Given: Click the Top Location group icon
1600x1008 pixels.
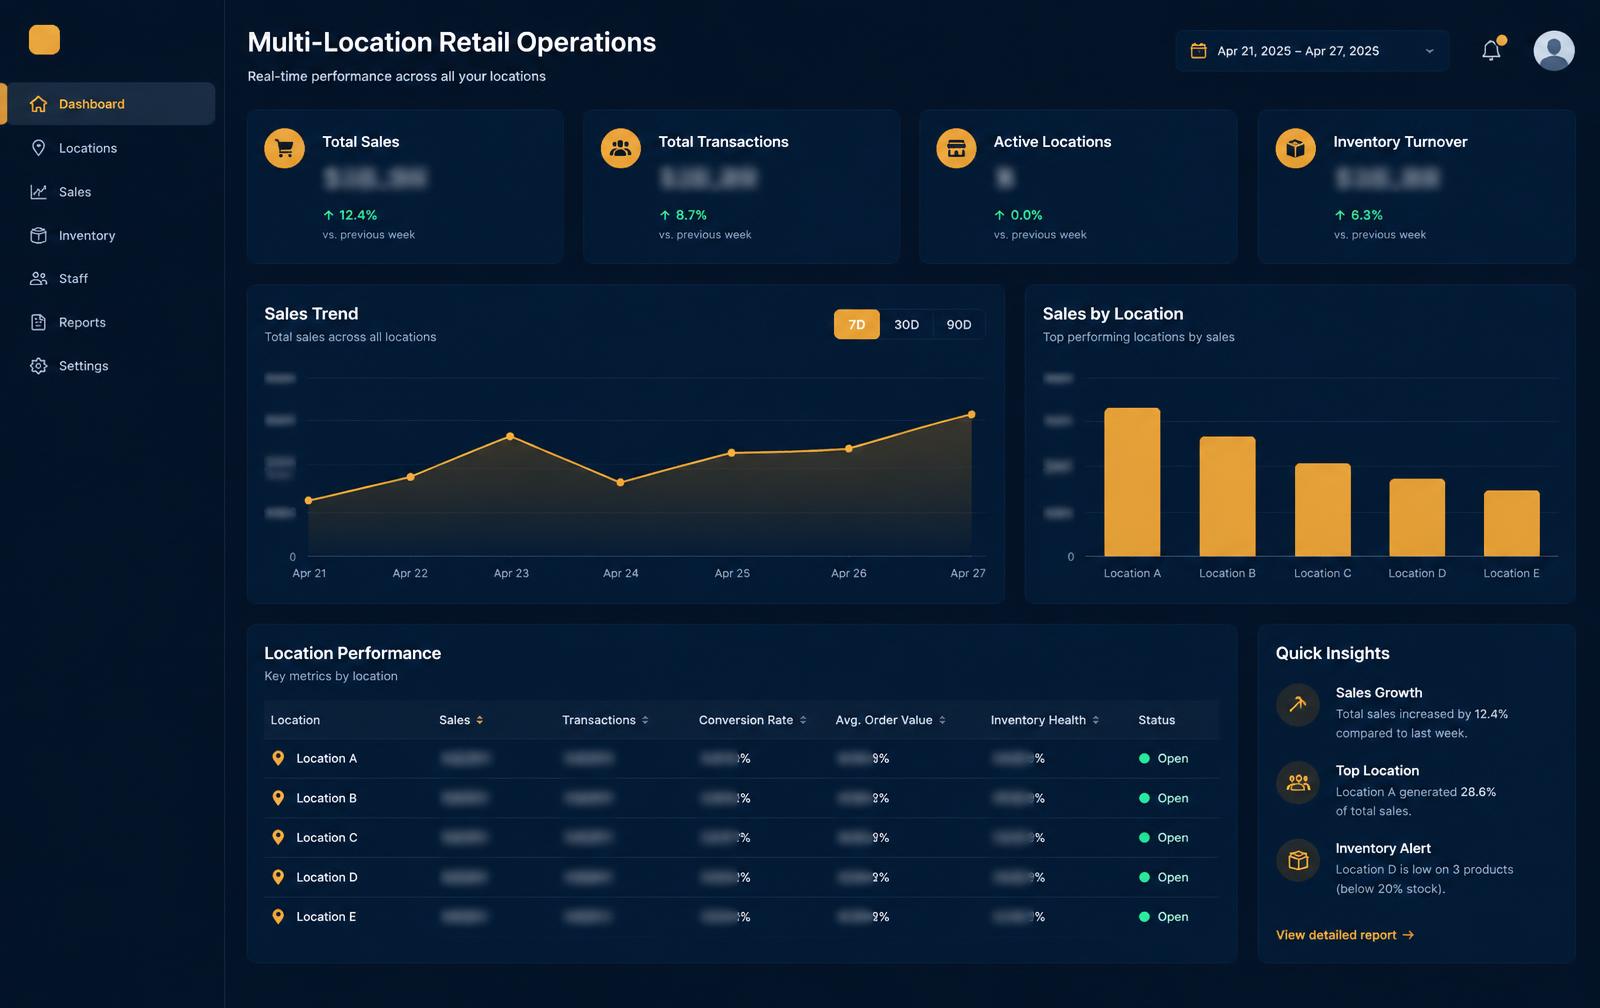Looking at the screenshot, I should pos(1298,782).
